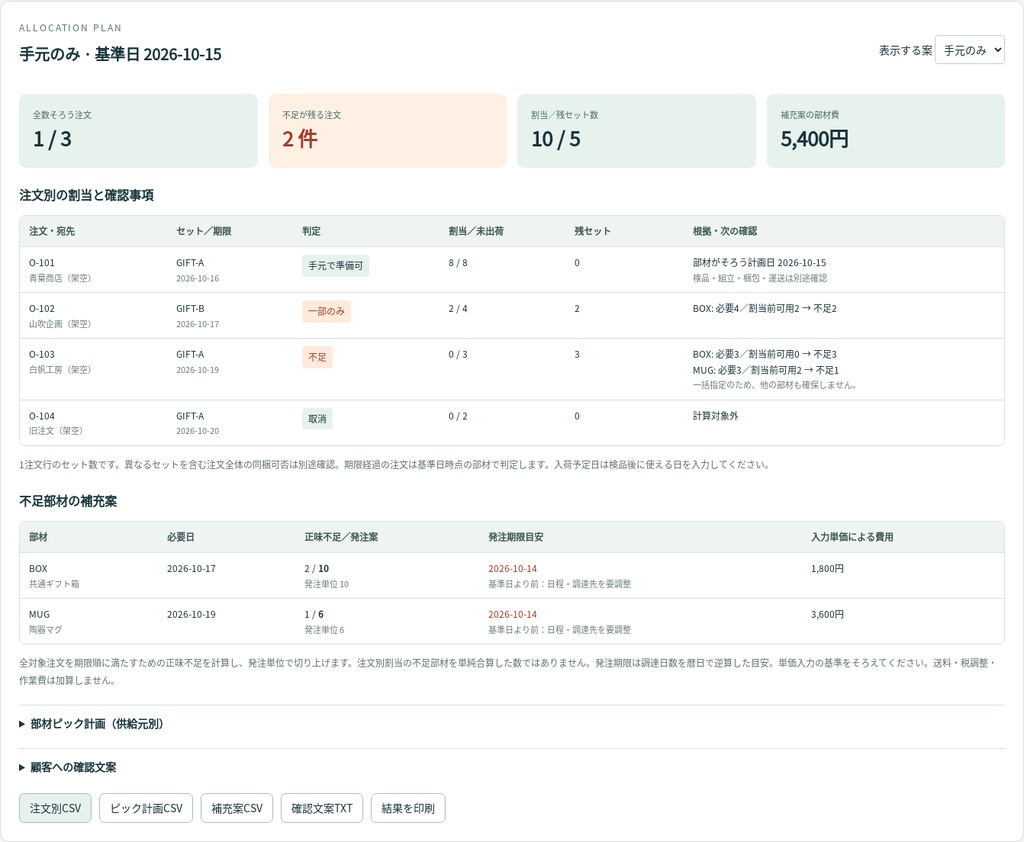Click the required date 2026-10-19 for MUG

coord(191,615)
